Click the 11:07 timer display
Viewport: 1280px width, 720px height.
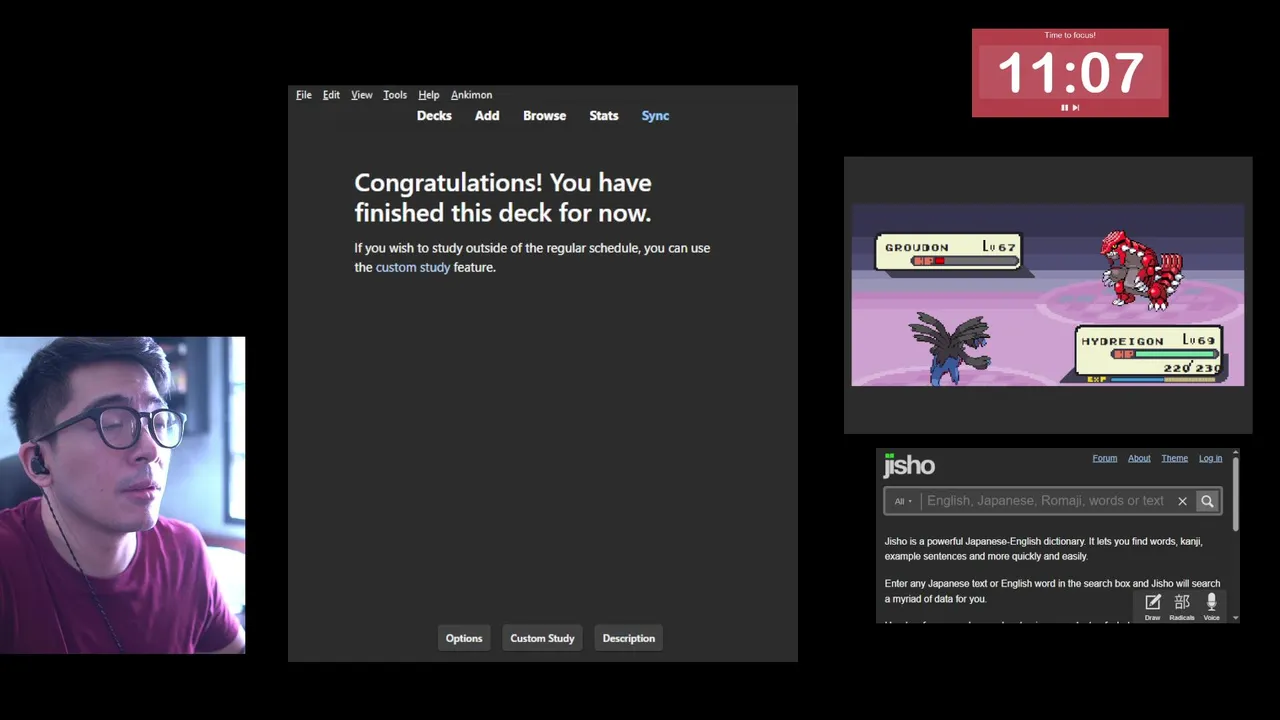coord(1070,73)
